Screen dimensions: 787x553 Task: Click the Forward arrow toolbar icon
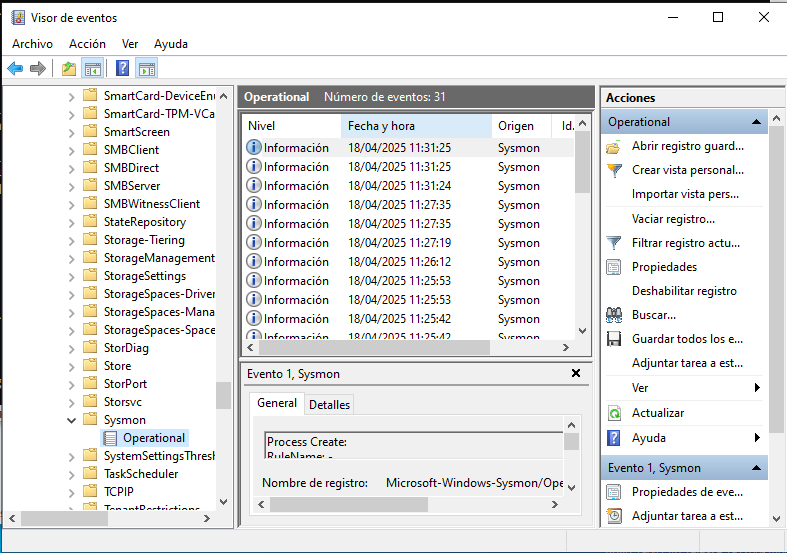pos(38,68)
